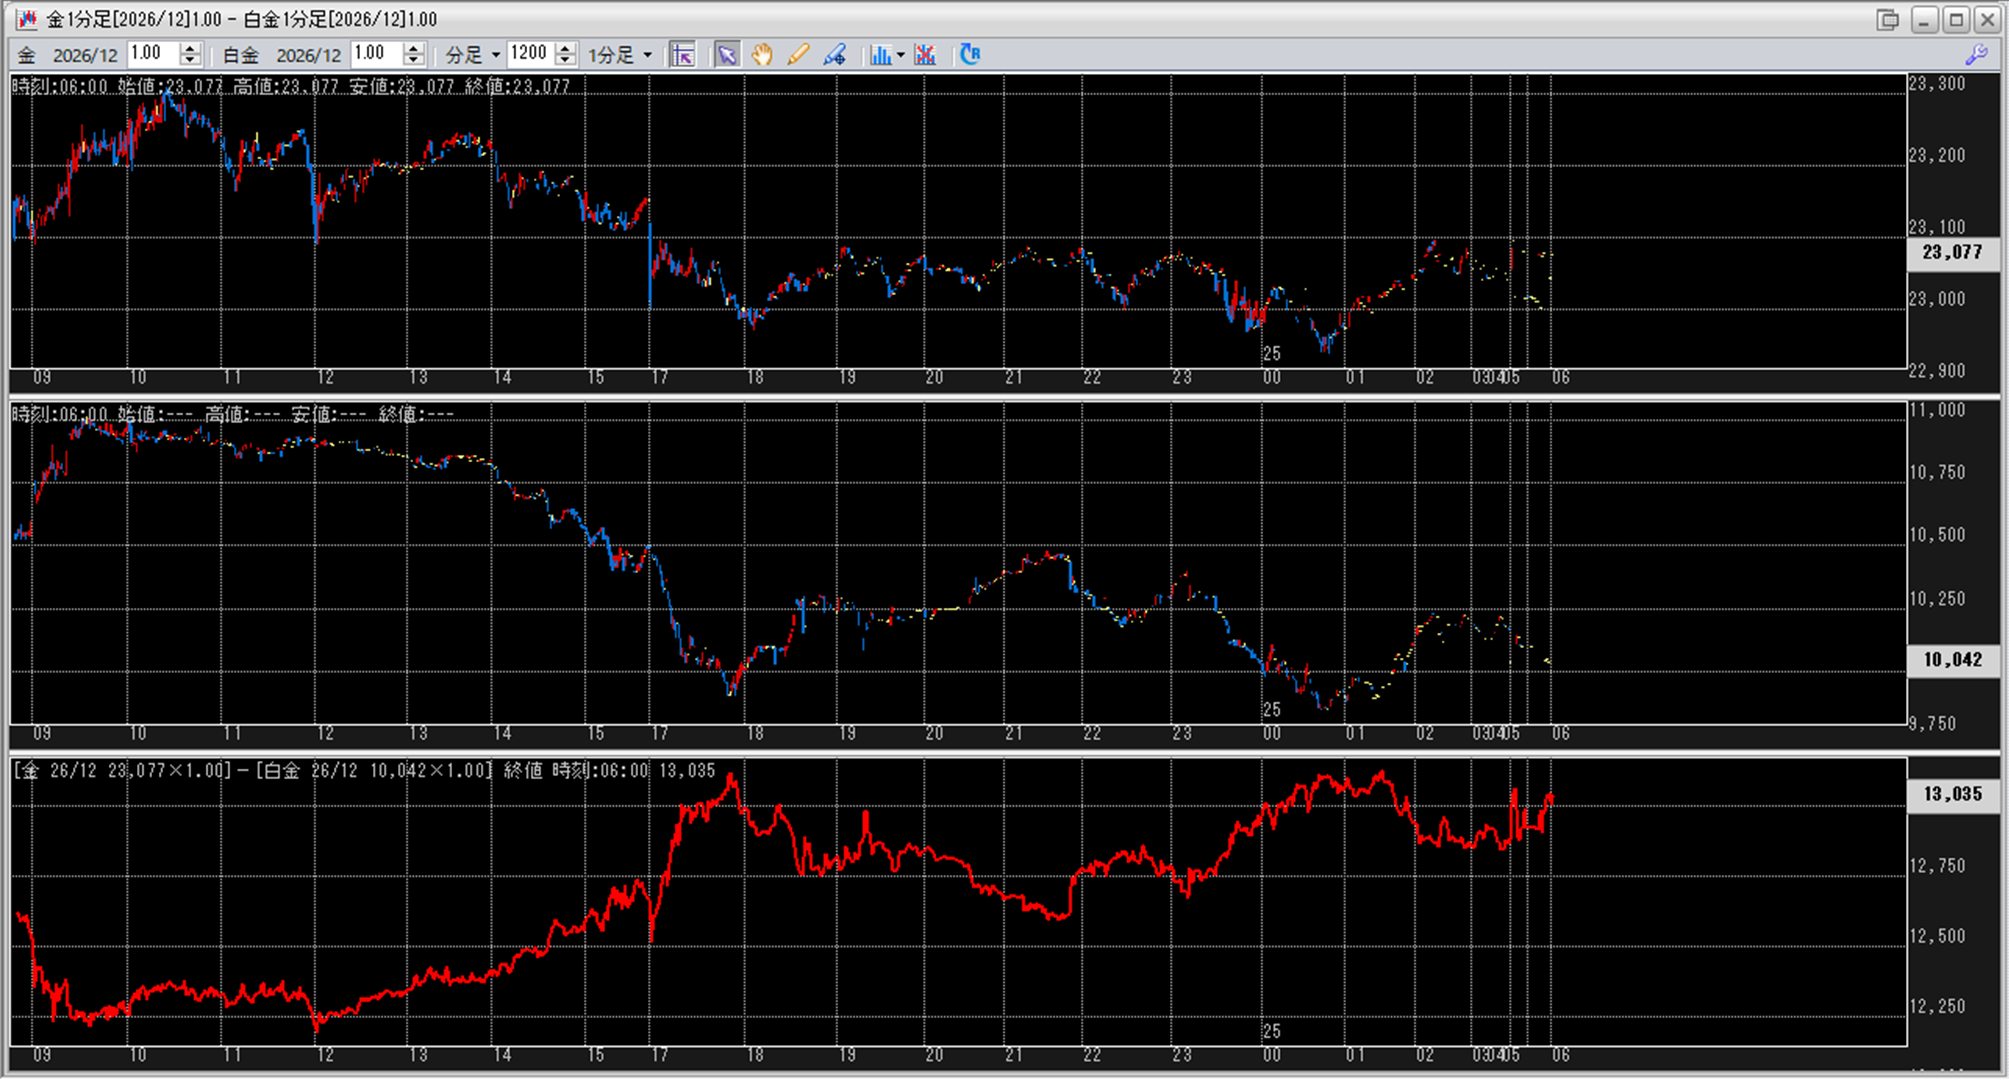Click the blue refresh chart icon
The image size is (2009, 1080).
tap(970, 55)
